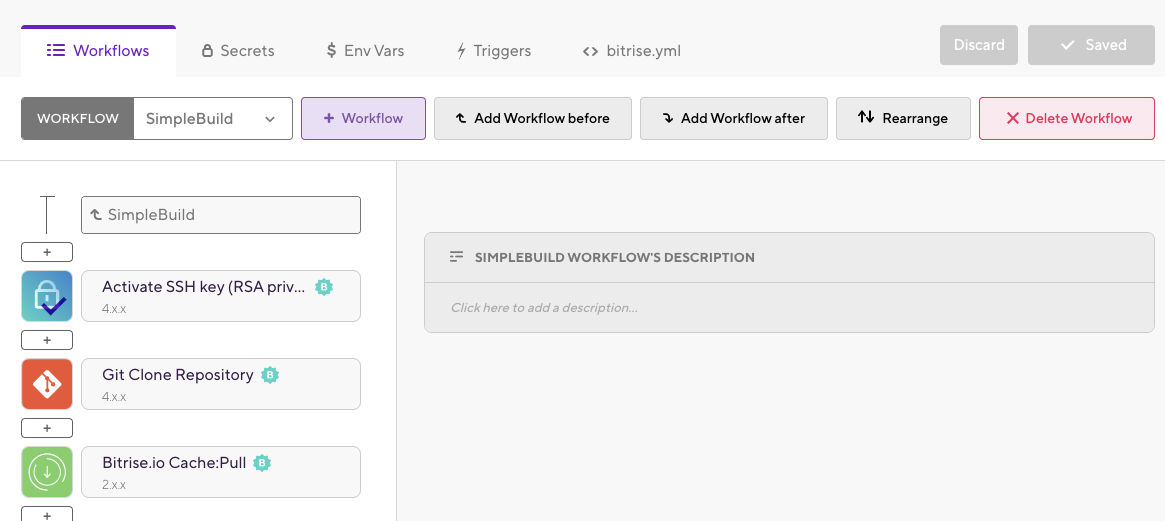Add a step above Activate SSH key

pyautogui.click(x=47, y=252)
